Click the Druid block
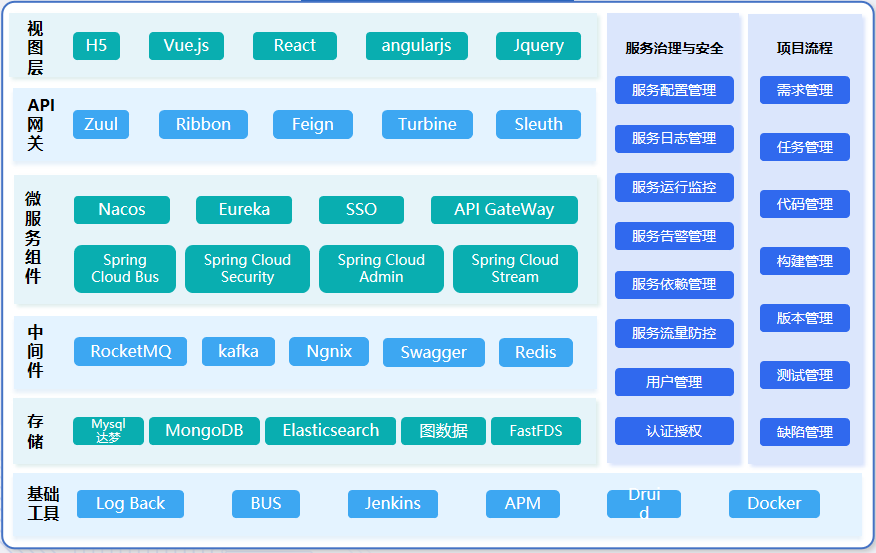The width and height of the screenshot is (876, 553). (x=644, y=504)
